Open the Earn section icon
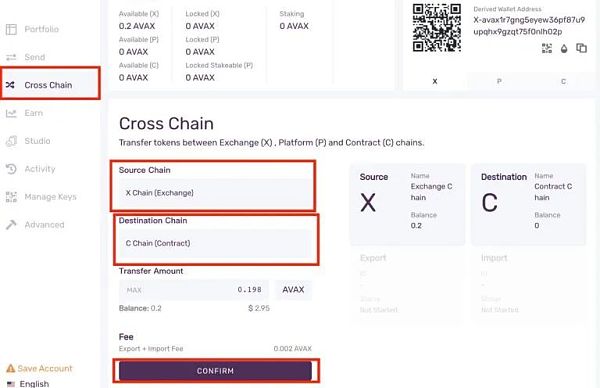 [x=11, y=113]
